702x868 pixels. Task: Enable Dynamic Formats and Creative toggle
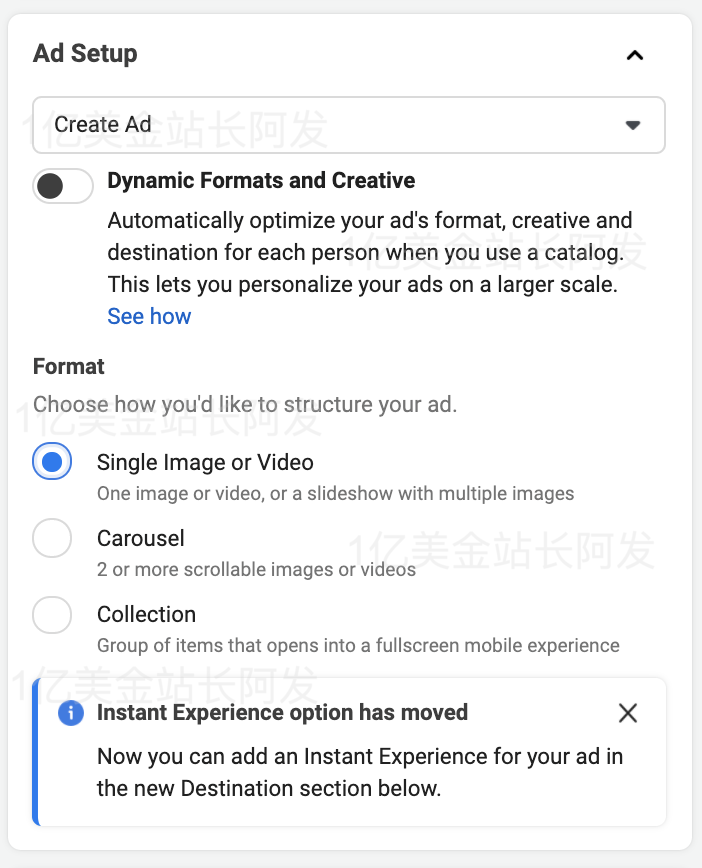(63, 185)
